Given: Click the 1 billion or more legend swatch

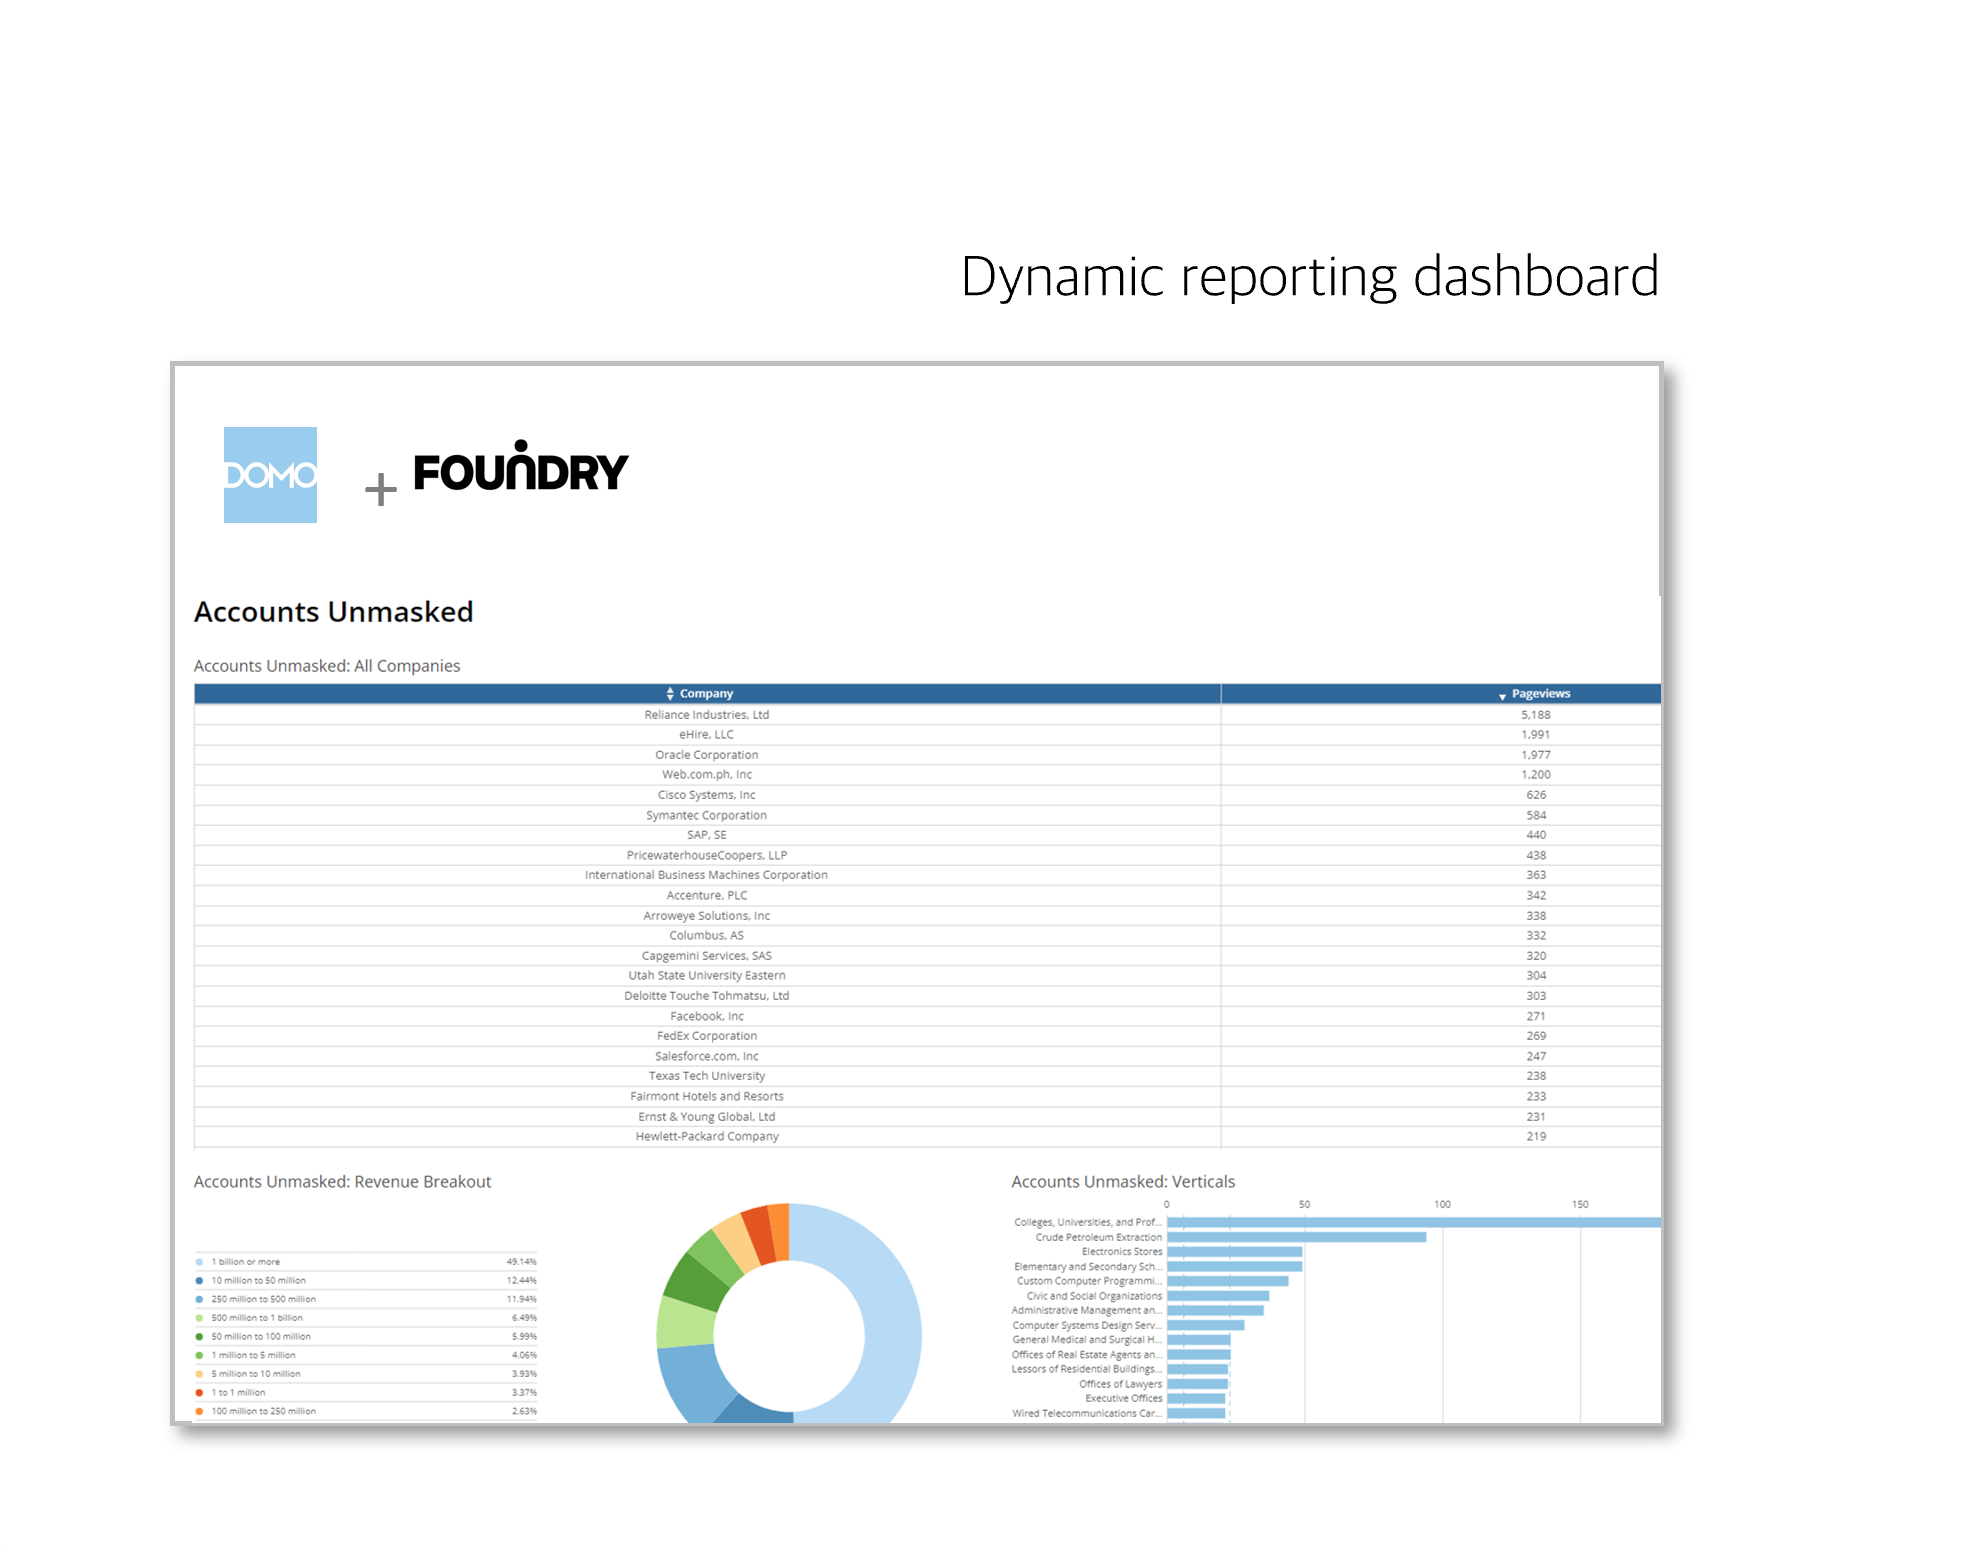Looking at the screenshot, I should (200, 1262).
